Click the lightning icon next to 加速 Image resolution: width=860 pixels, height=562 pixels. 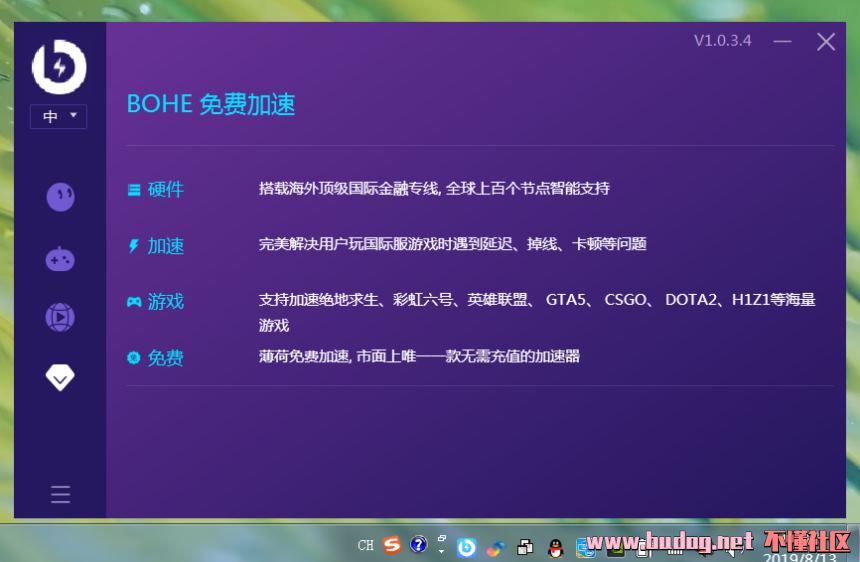[134, 246]
